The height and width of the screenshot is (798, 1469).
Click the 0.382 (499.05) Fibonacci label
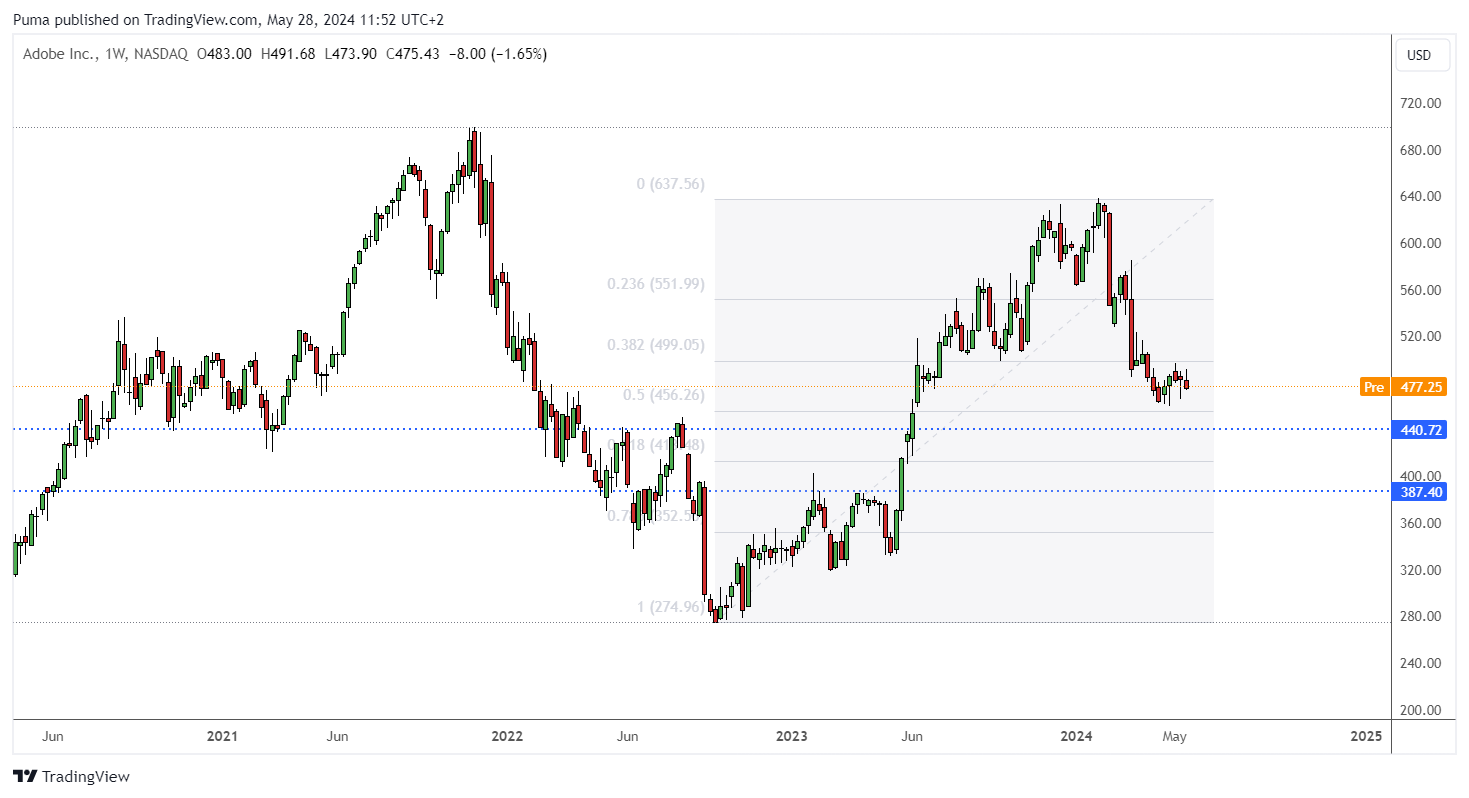pos(656,345)
